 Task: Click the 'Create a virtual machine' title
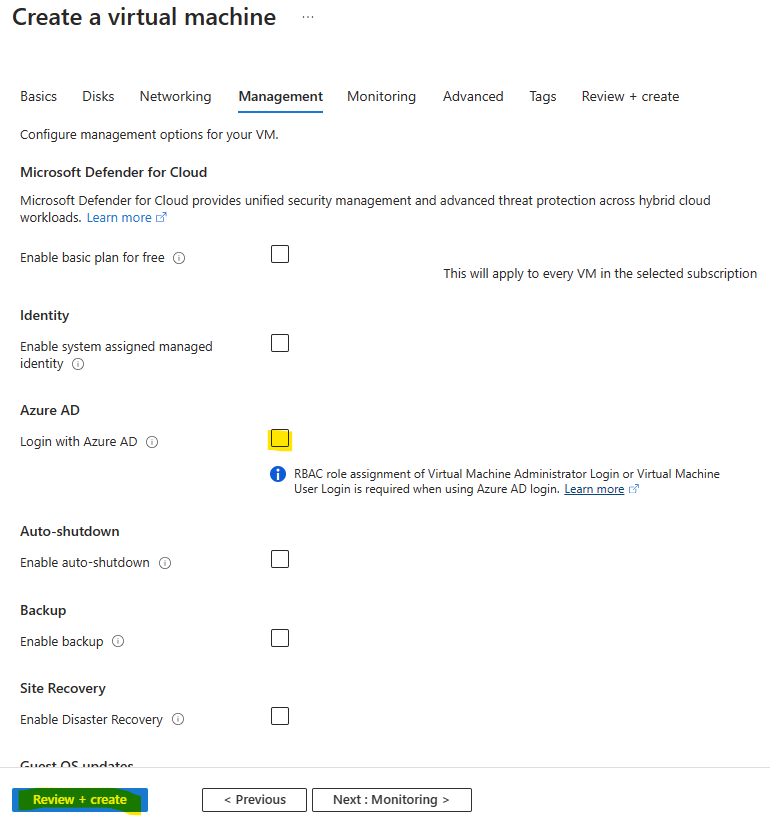144,17
